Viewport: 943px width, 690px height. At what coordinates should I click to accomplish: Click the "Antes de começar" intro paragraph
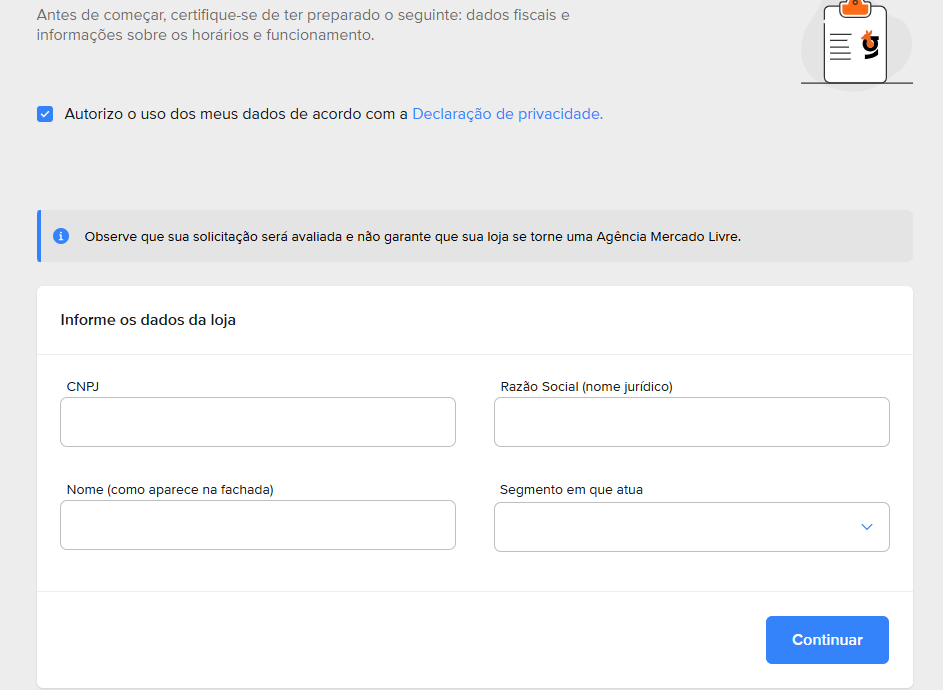point(302,26)
